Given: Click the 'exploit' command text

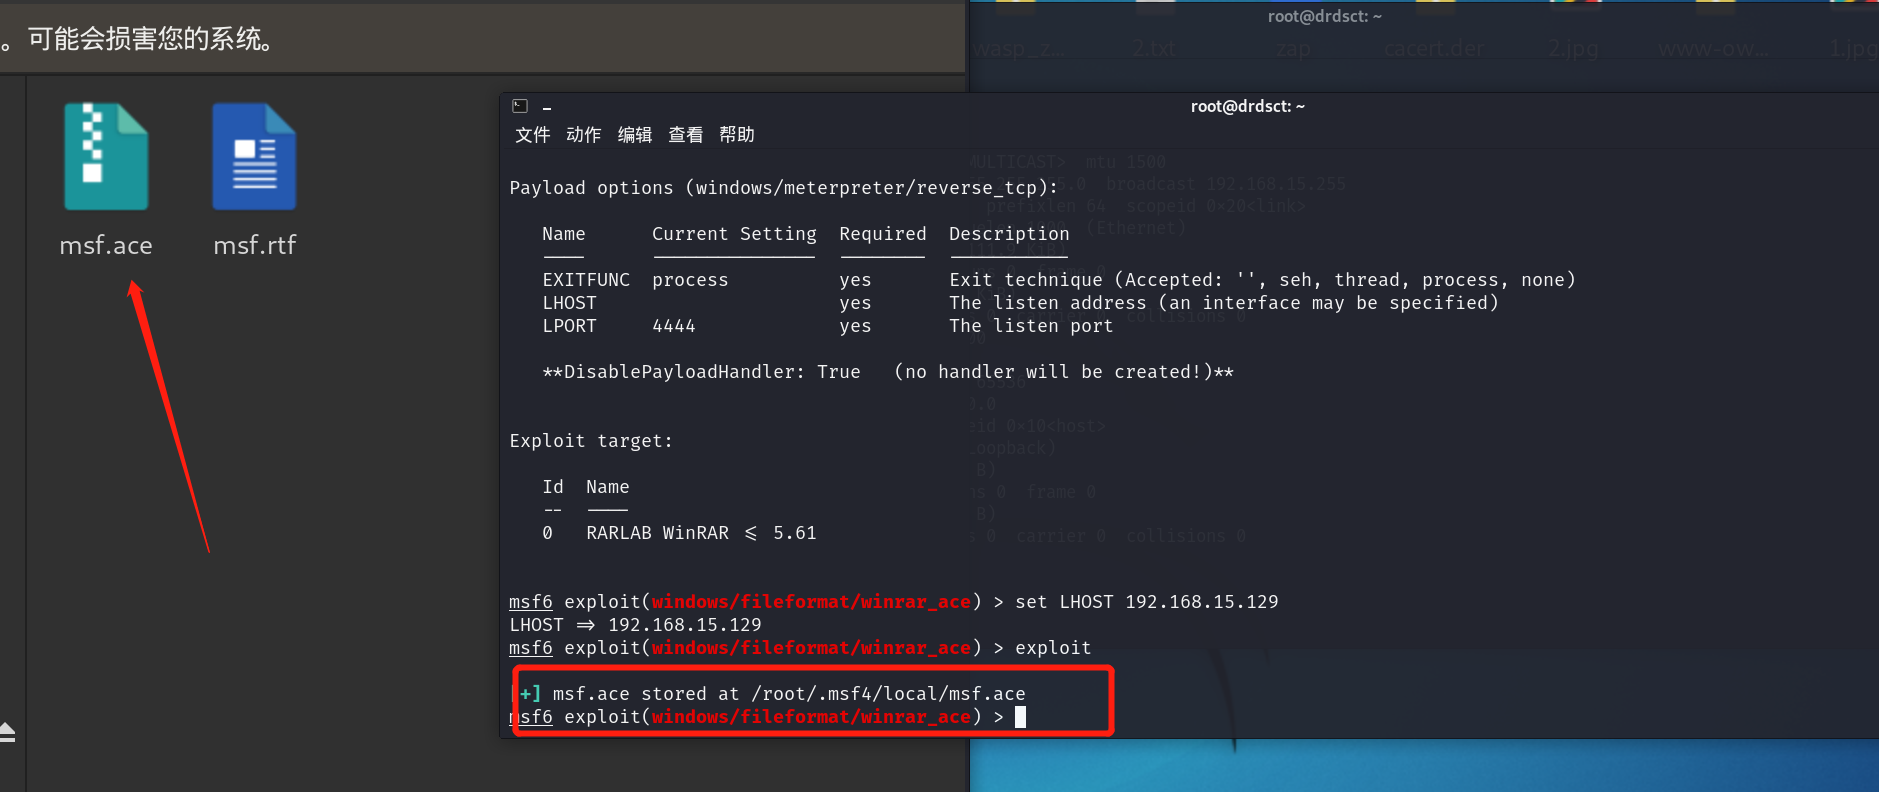Looking at the screenshot, I should coord(1053,648).
